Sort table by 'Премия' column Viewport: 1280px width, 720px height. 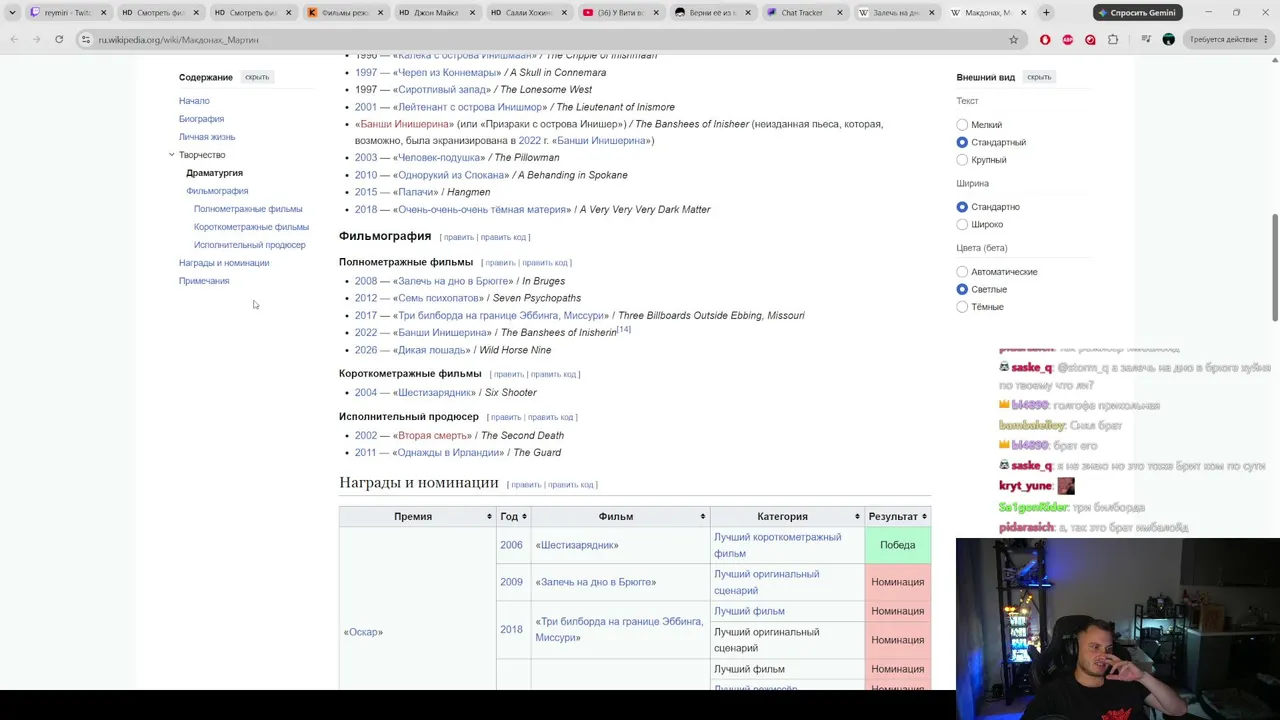[x=417, y=517]
